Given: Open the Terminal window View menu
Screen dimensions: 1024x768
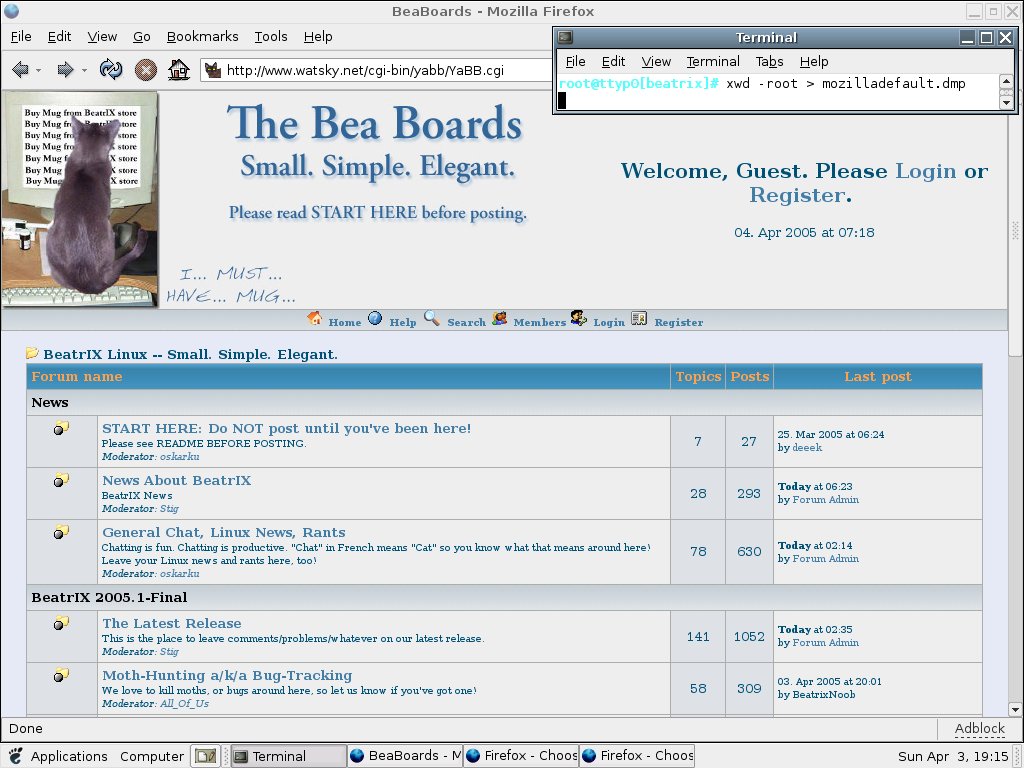Looking at the screenshot, I should (x=656, y=61).
